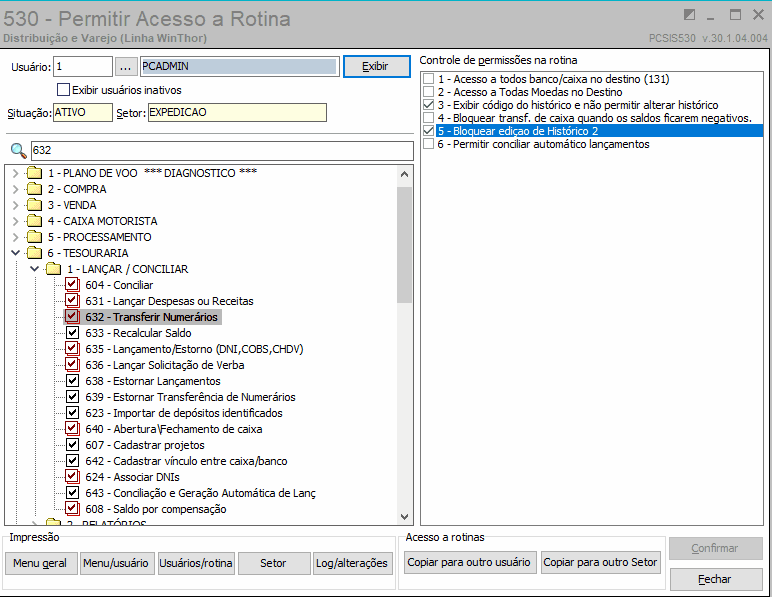Image resolution: width=772 pixels, height=597 pixels.
Task: Check permission 4 - Bloquear transf. de caixa
Action: [x=428, y=118]
